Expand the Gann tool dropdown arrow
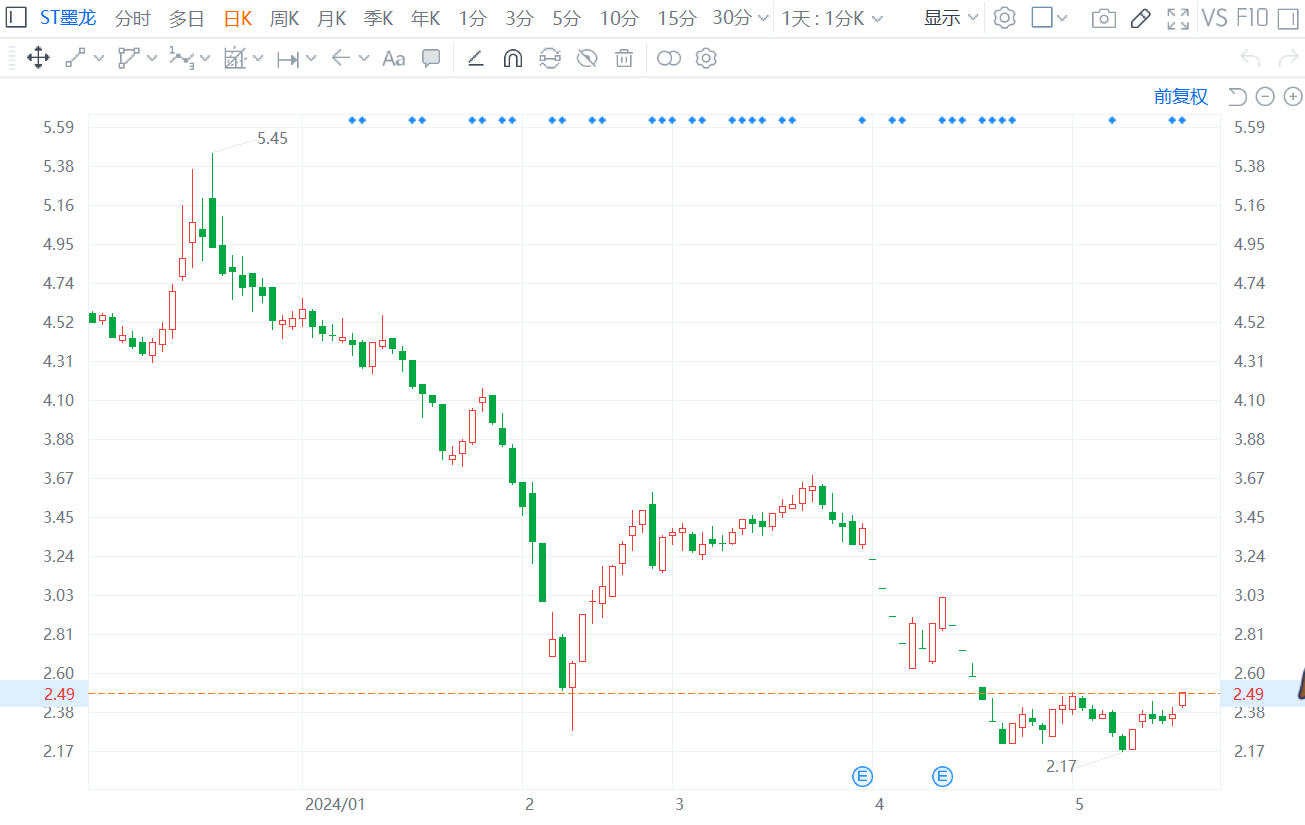 pyautogui.click(x=258, y=59)
